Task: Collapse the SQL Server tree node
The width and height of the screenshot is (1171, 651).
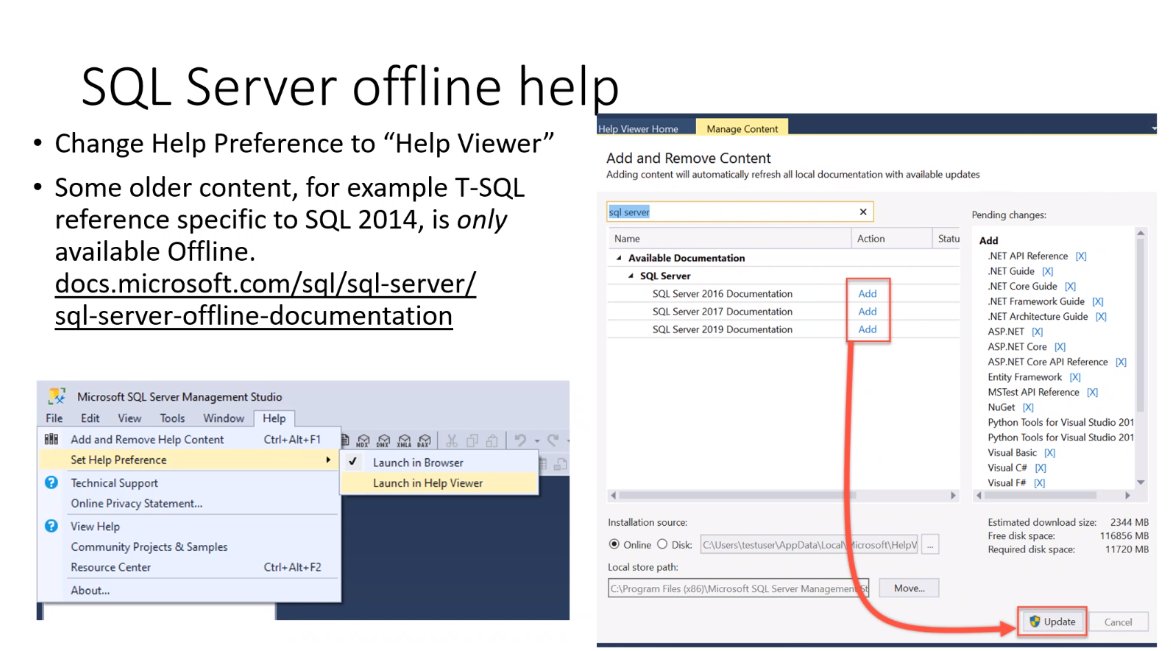Action: pyautogui.click(x=630, y=275)
